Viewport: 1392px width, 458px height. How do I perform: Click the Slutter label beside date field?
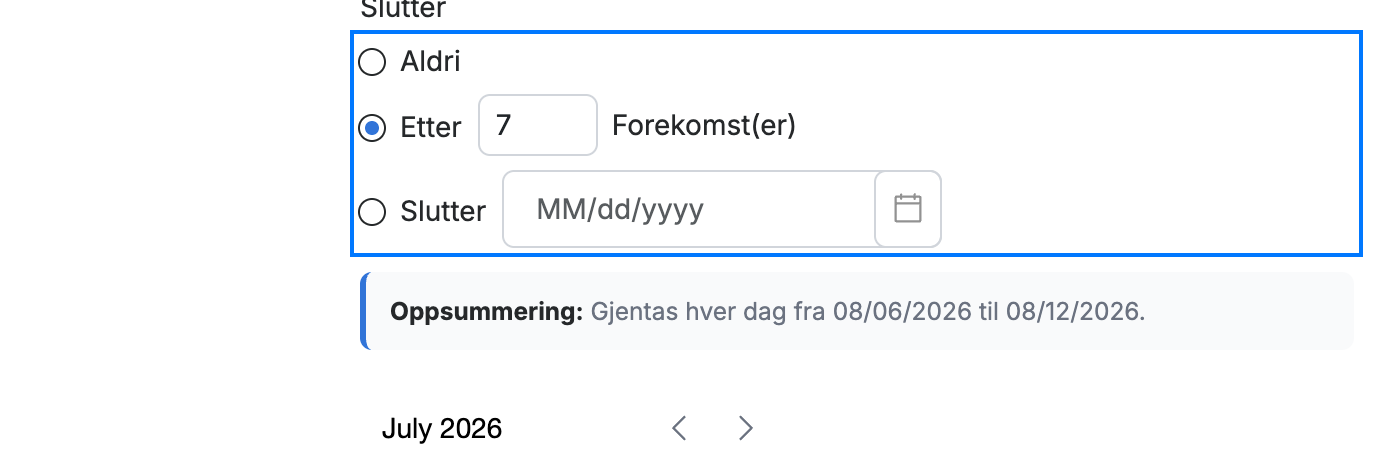(x=443, y=212)
